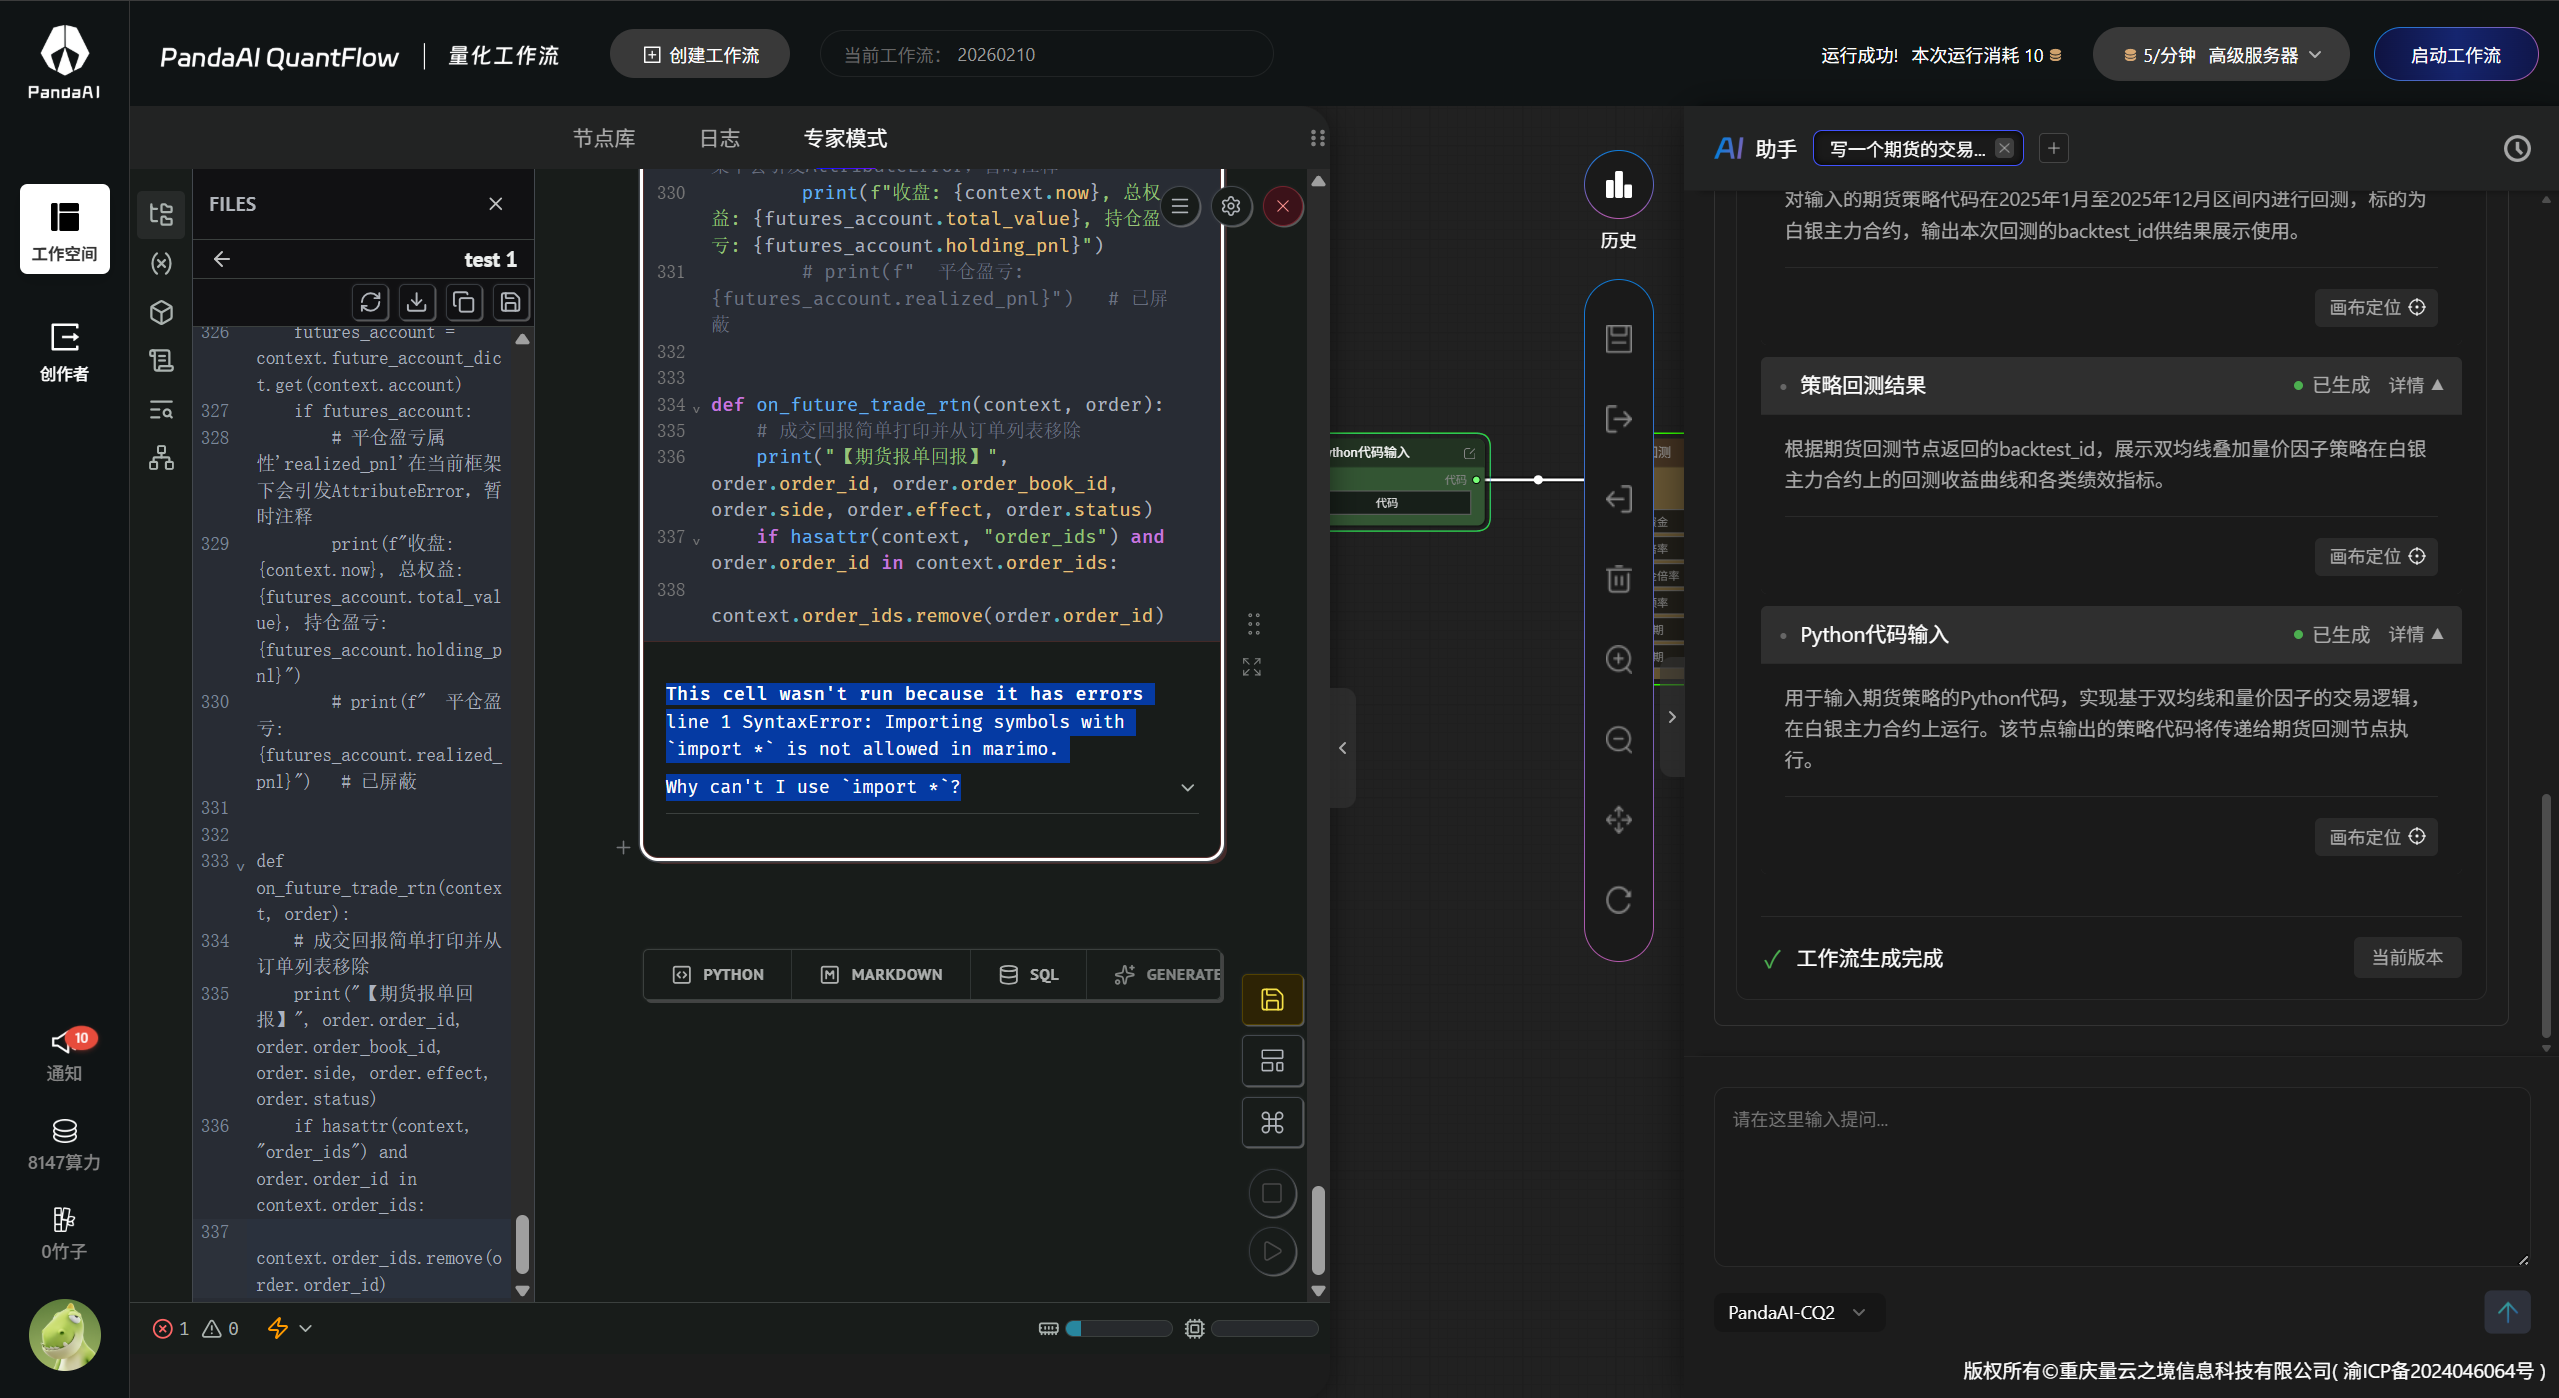Viewport: 2559px width, 1398px height.
Task: Expand "Why can't I use import *?"
Action: point(931,788)
